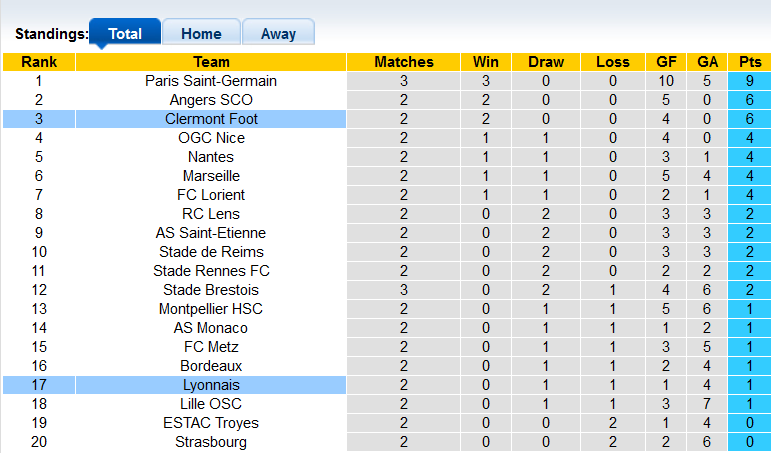Click the Paris Saint-Germain team name

211,81
